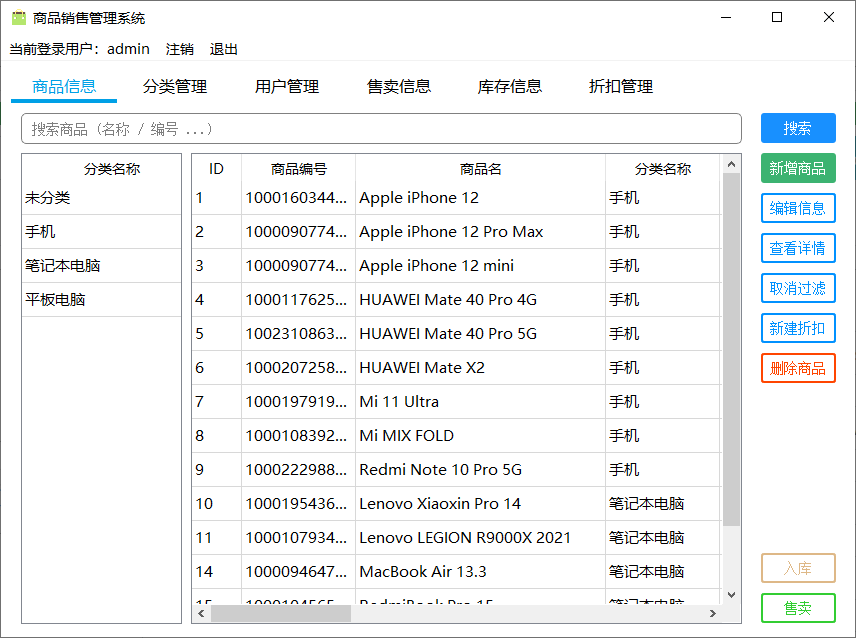Click the app icon in title bar

pos(19,17)
